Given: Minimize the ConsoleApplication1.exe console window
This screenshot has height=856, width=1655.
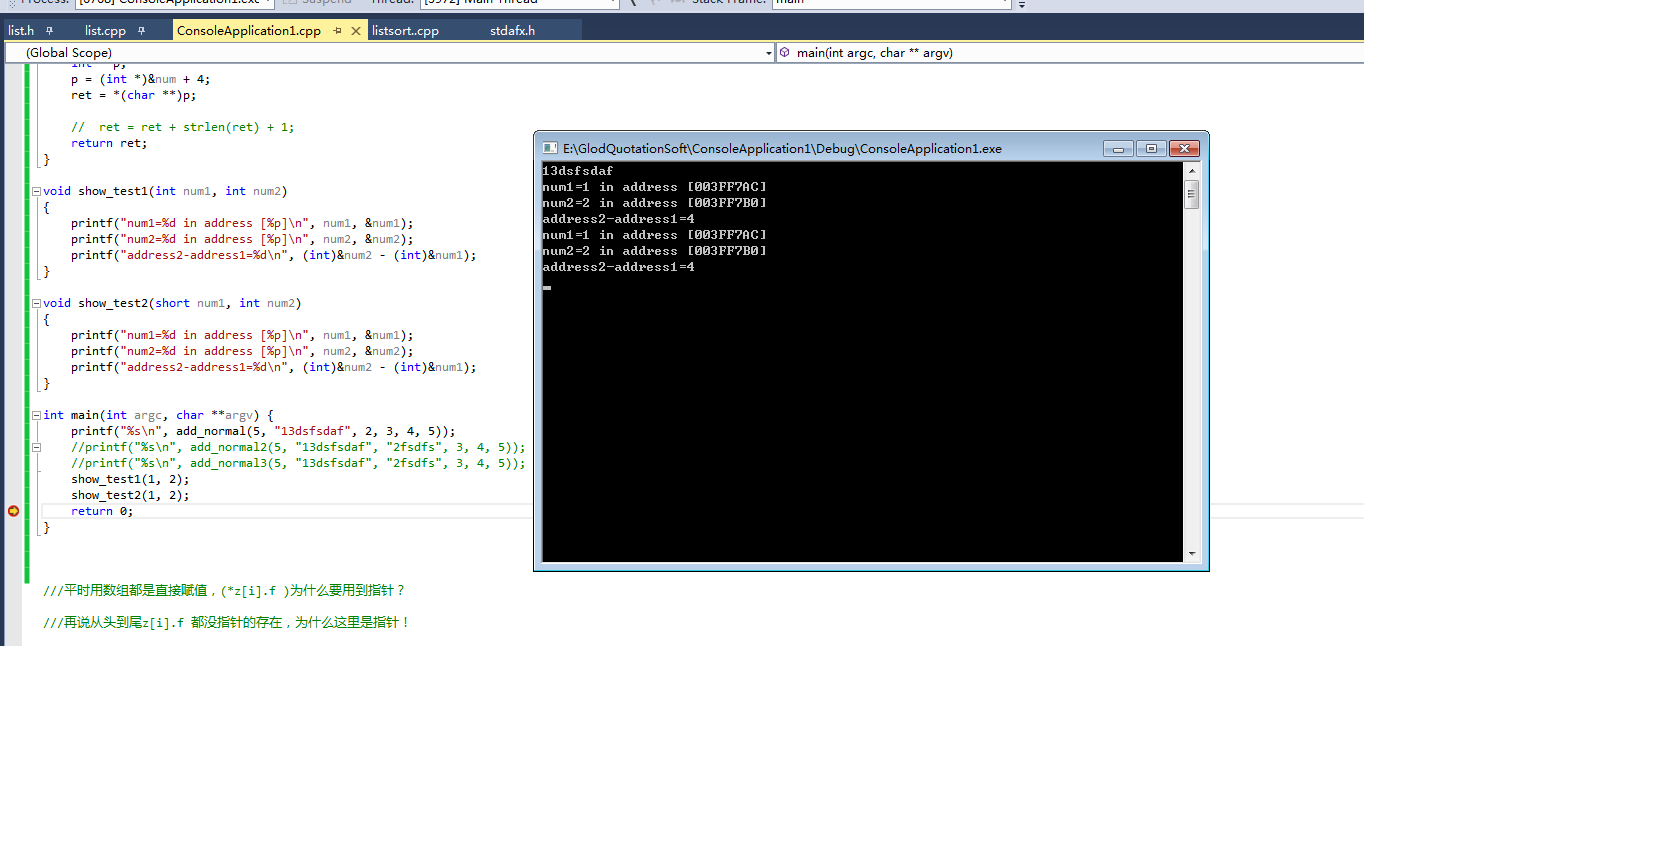Looking at the screenshot, I should pyautogui.click(x=1118, y=149).
